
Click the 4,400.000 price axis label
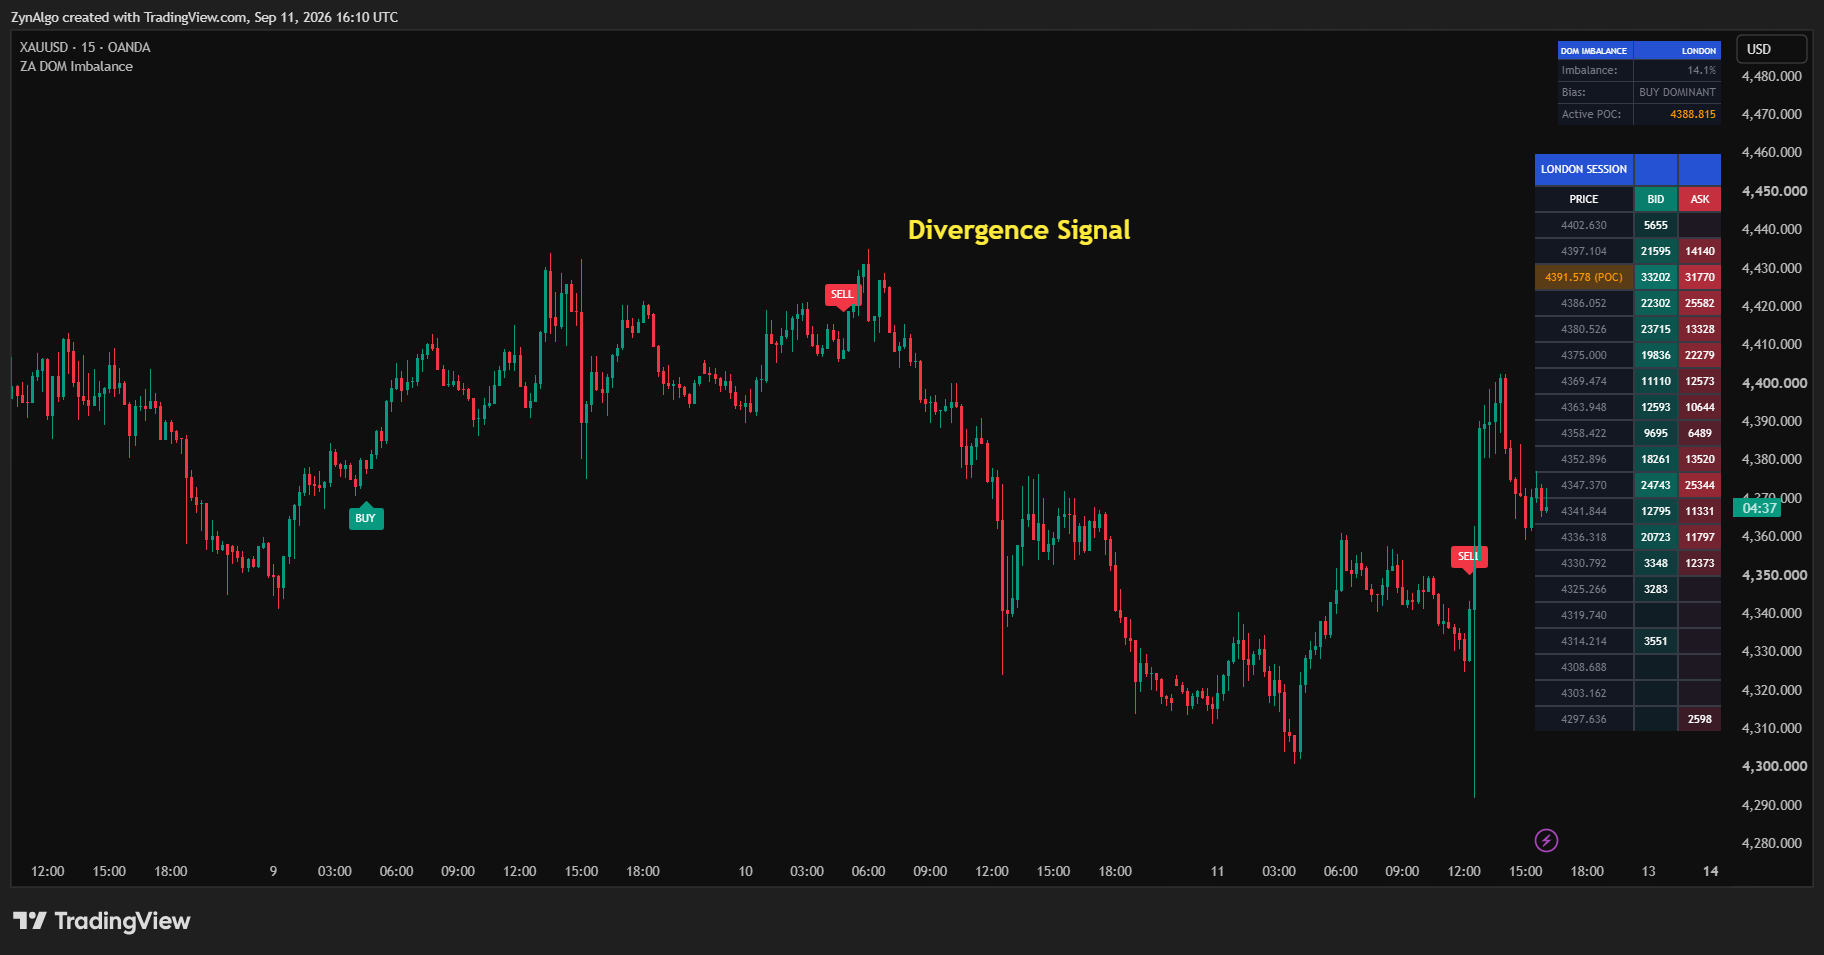[x=1774, y=383]
